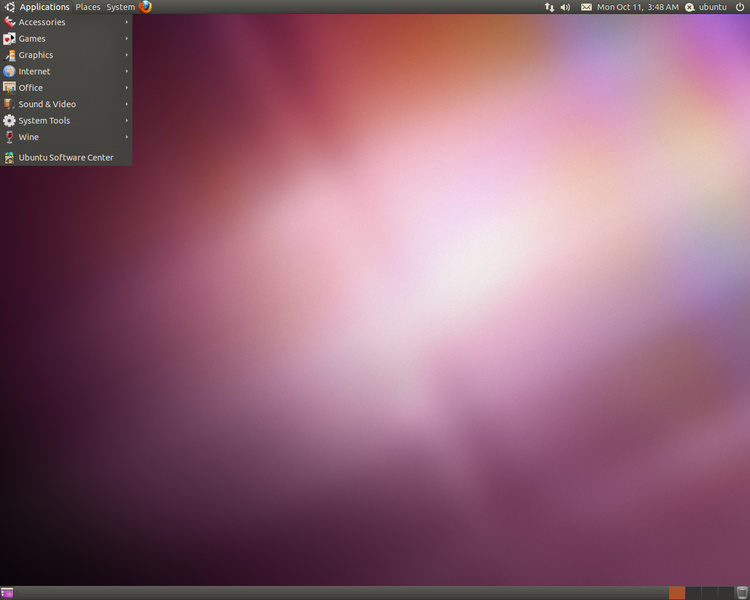750x600 pixels.
Task: Click the gear icon for System Tools
Action: tap(9, 121)
